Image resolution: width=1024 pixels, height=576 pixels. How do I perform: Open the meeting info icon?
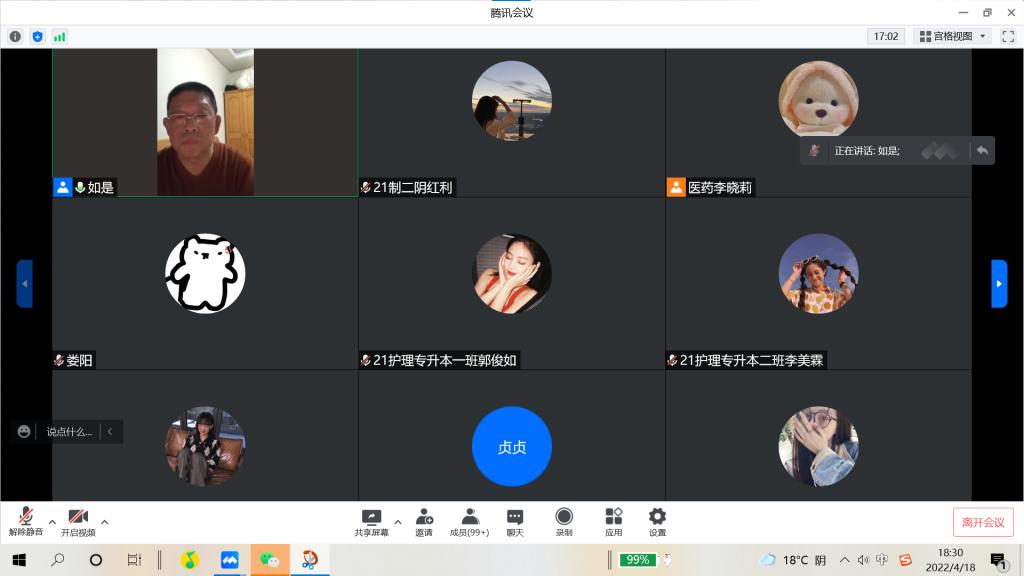click(x=15, y=36)
